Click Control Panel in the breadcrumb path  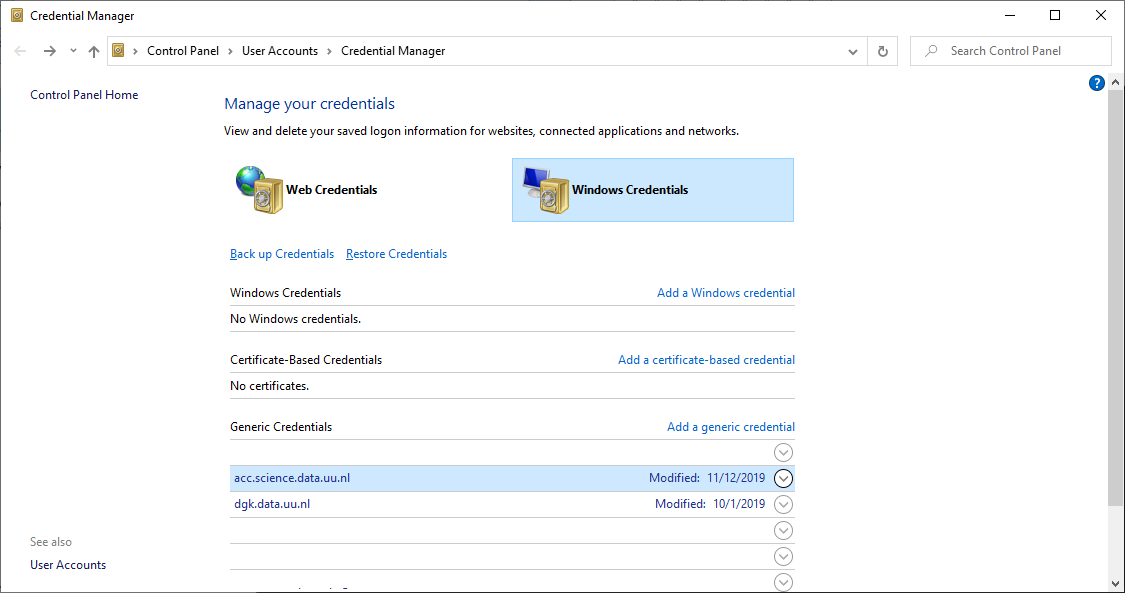click(186, 51)
